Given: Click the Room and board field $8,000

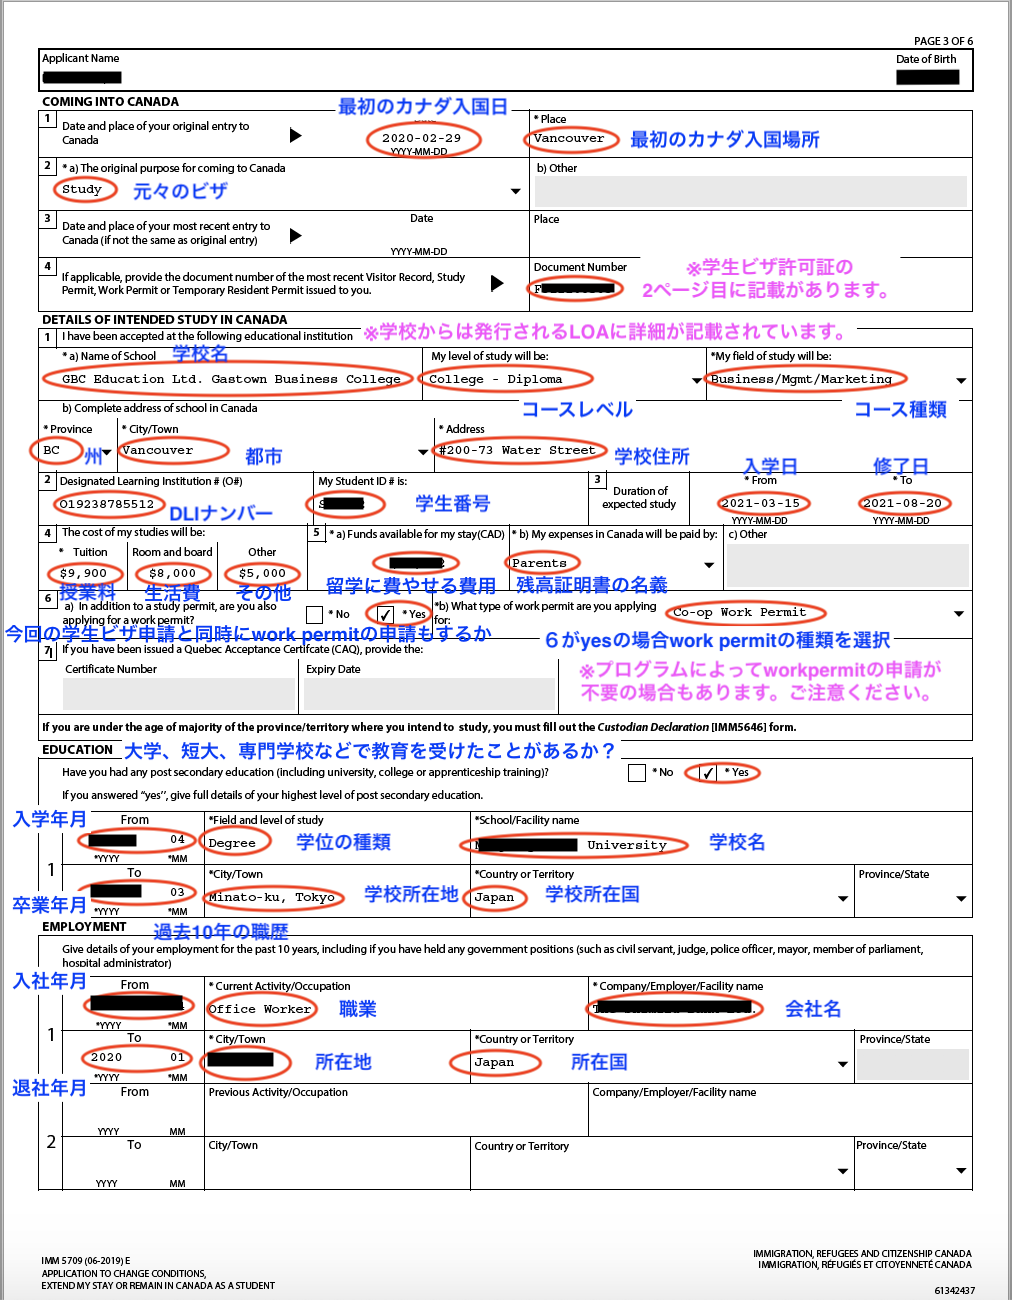Looking at the screenshot, I should (172, 574).
